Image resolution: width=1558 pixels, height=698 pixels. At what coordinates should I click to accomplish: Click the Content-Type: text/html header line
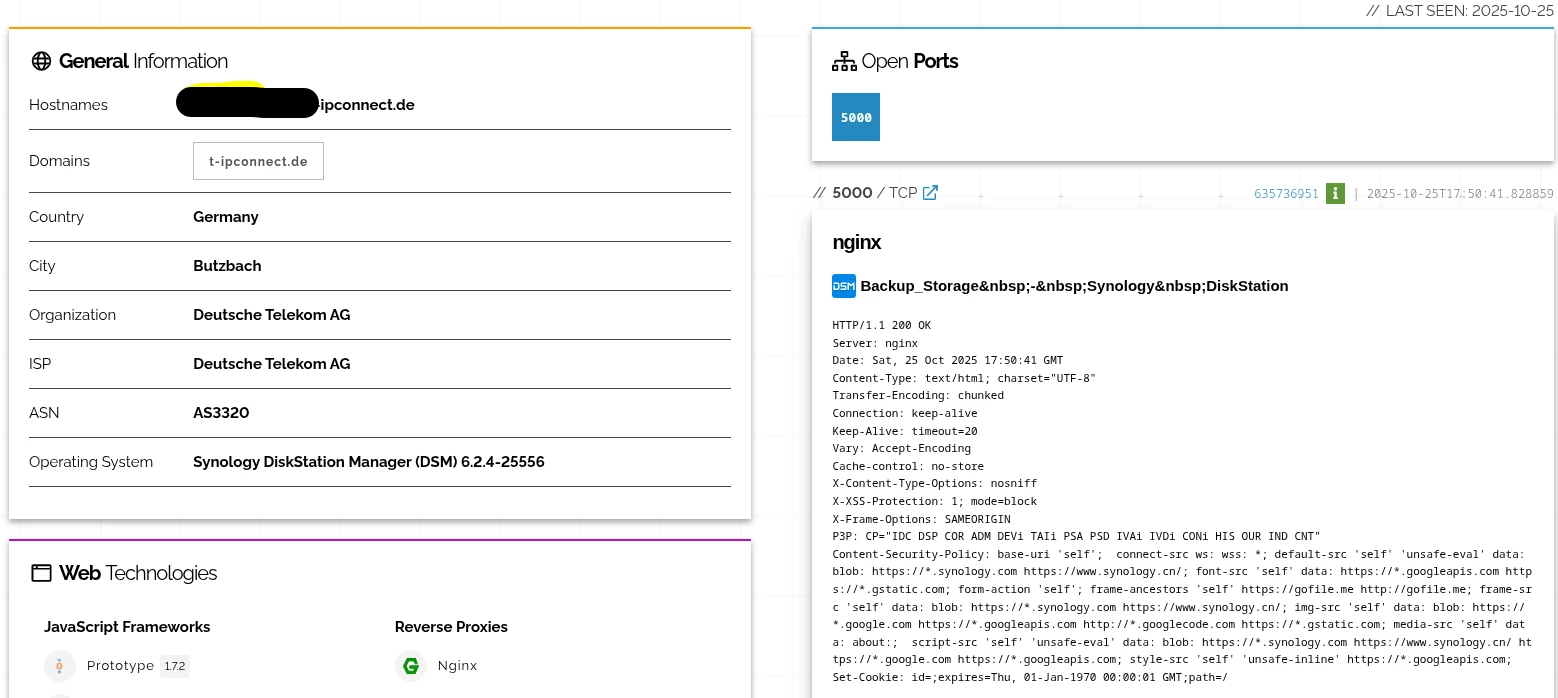pyautogui.click(x=964, y=378)
